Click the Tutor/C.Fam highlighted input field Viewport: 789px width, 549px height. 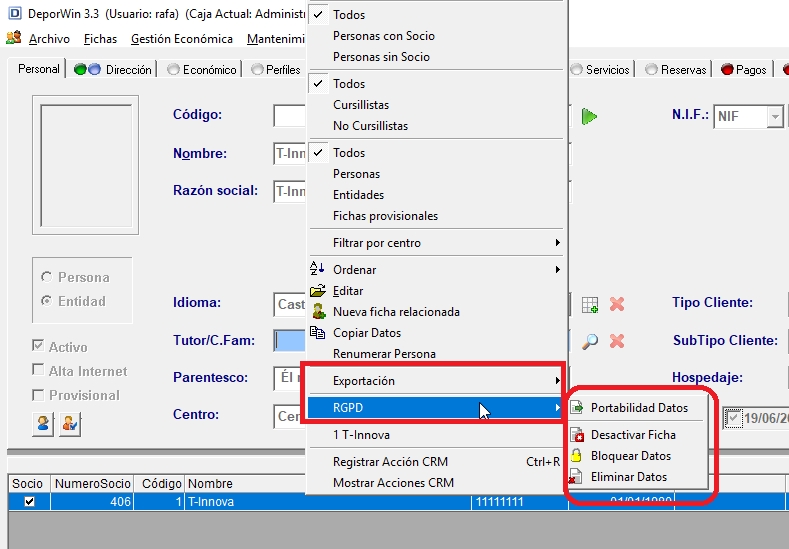290,341
